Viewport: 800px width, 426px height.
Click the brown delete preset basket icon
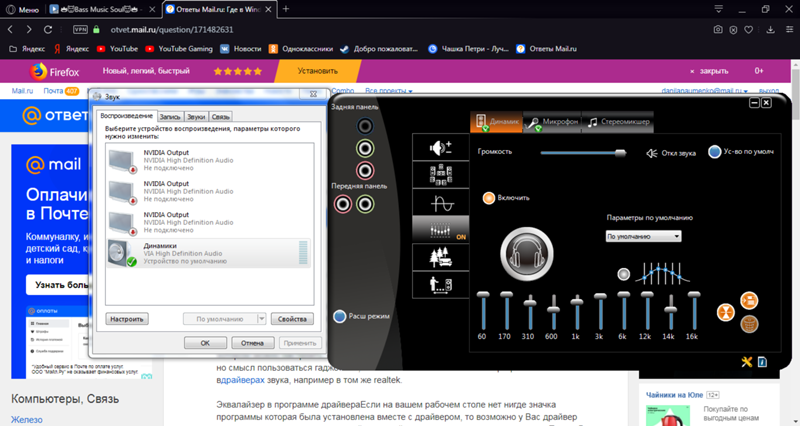tap(749, 324)
